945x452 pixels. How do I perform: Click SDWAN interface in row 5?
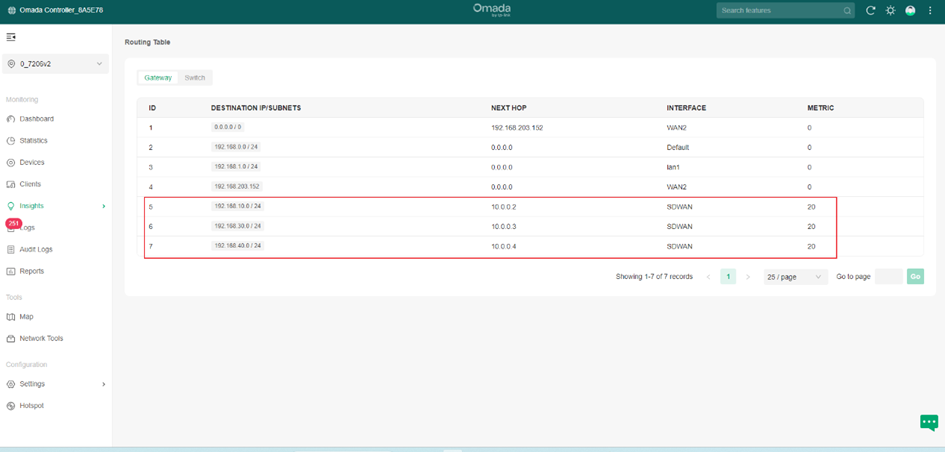[x=679, y=207]
